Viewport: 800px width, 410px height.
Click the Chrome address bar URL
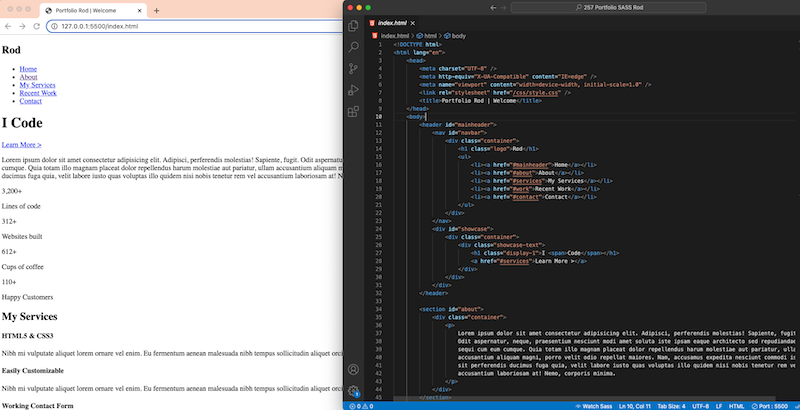point(99,27)
